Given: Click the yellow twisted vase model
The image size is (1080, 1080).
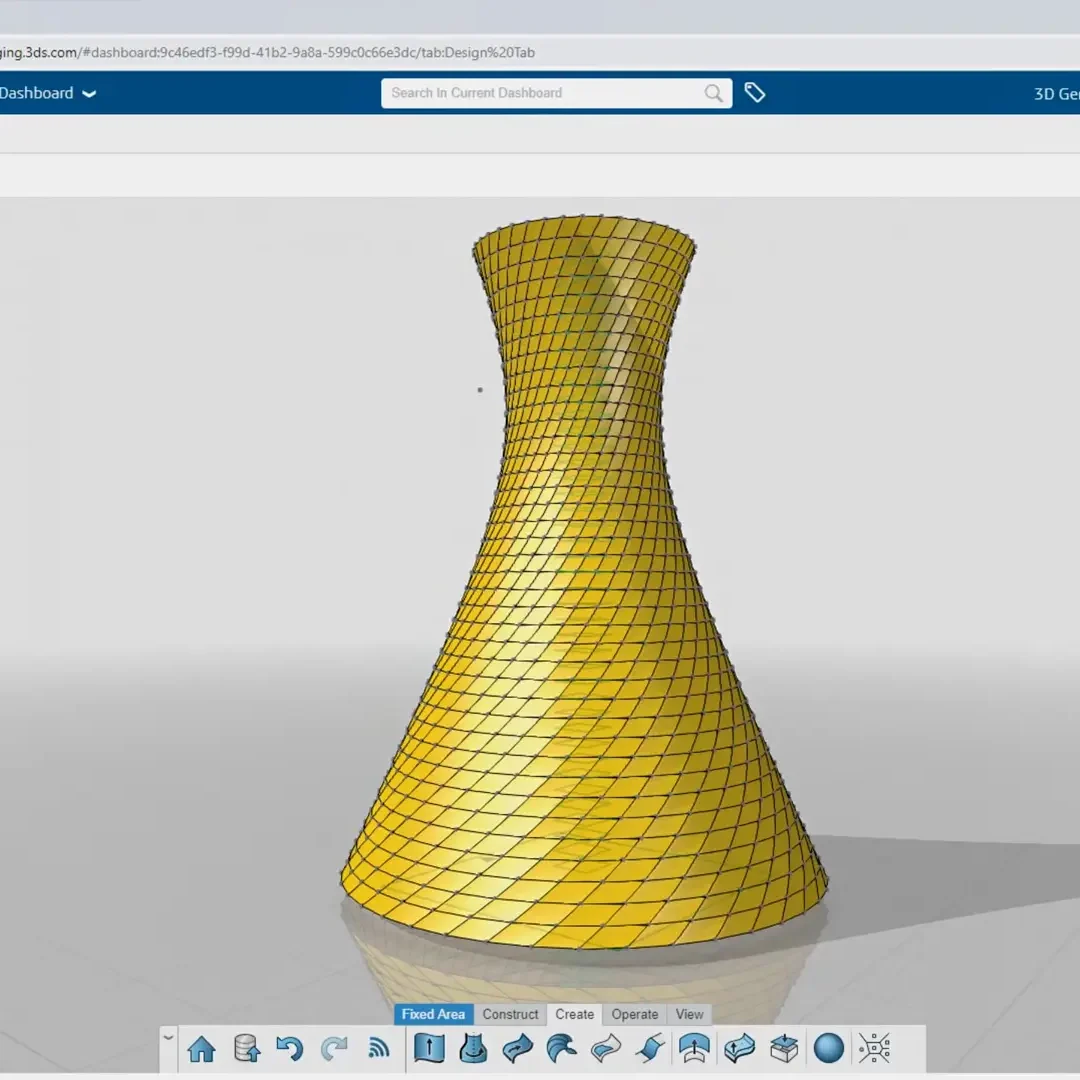Looking at the screenshot, I should tap(584, 585).
